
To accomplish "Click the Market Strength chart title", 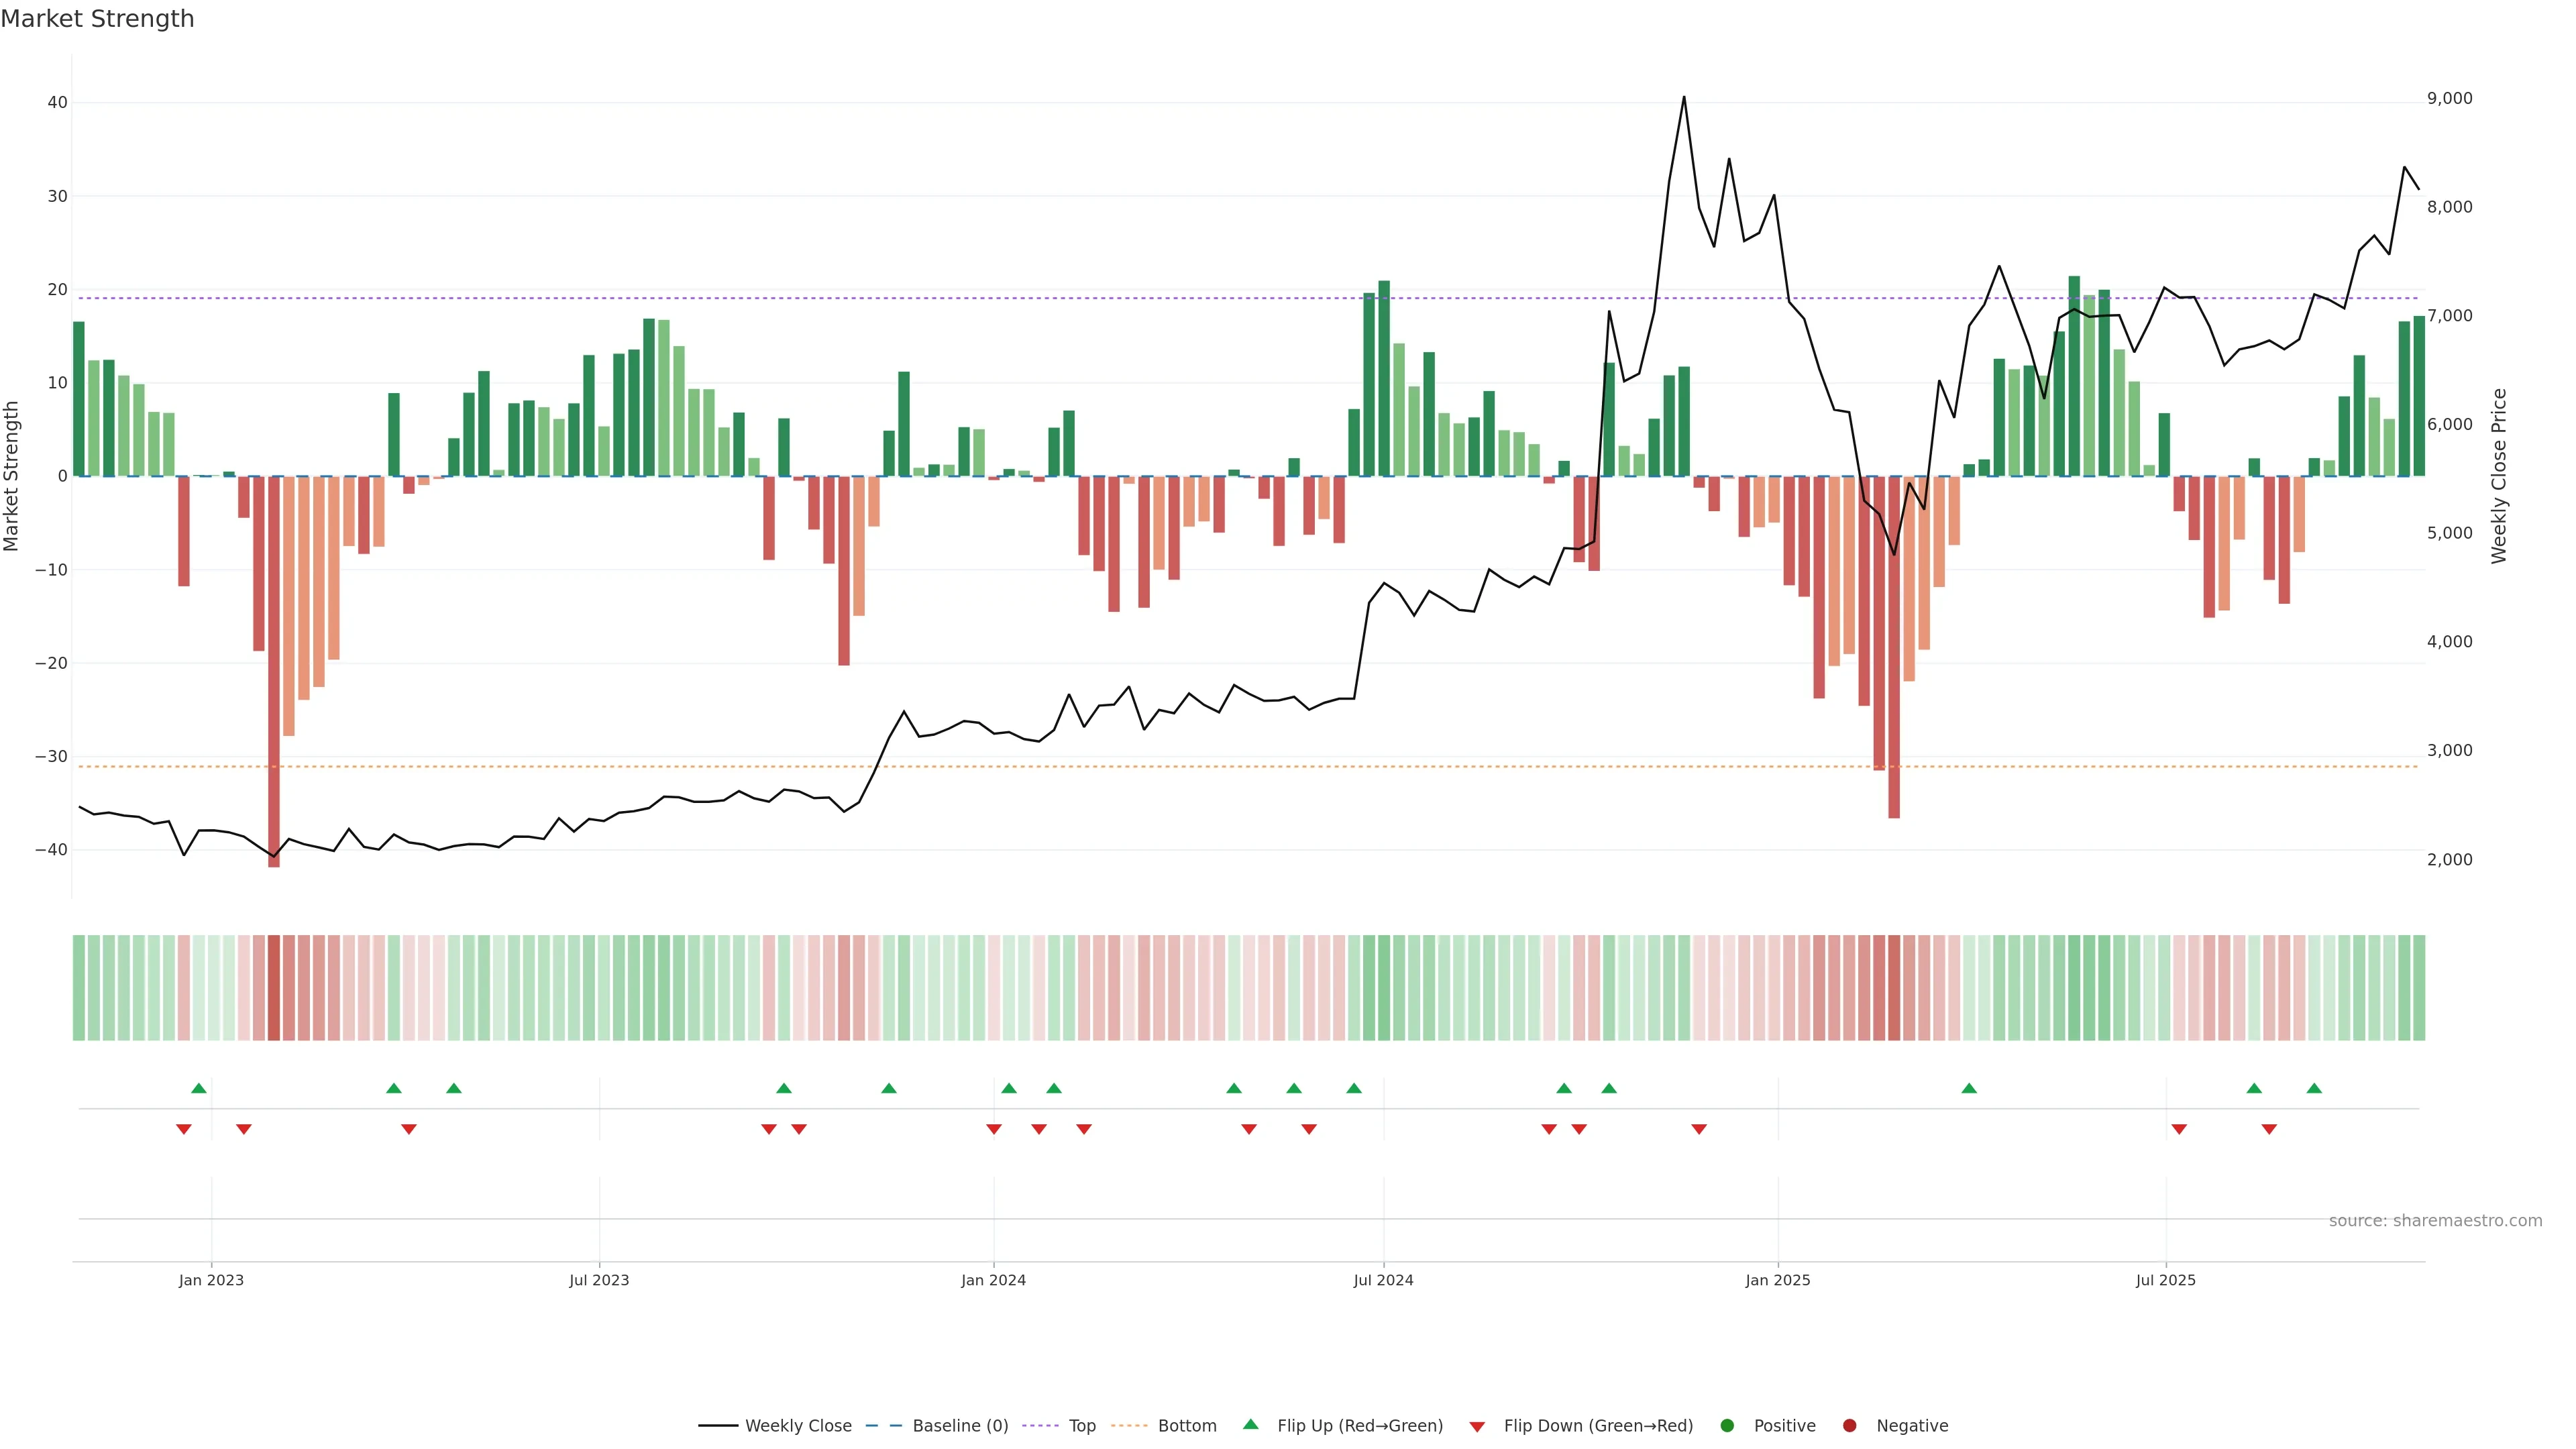I will (x=97, y=19).
